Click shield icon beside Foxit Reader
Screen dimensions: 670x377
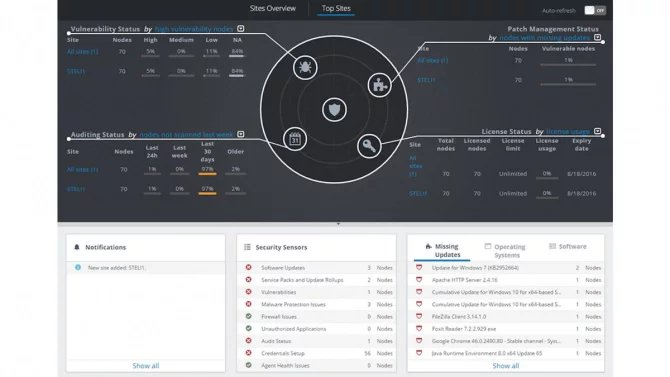pos(419,329)
